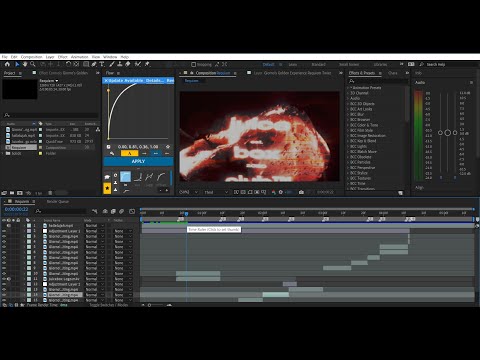
Task: Select the Hand tool
Action: [x=25, y=64]
